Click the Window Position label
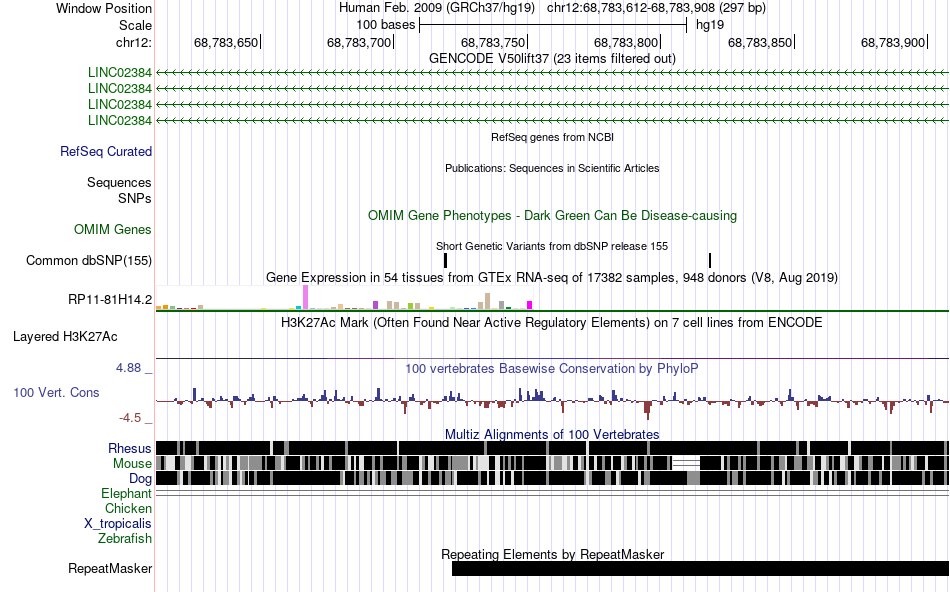Screen dimensions: 950x592 (104, 8)
